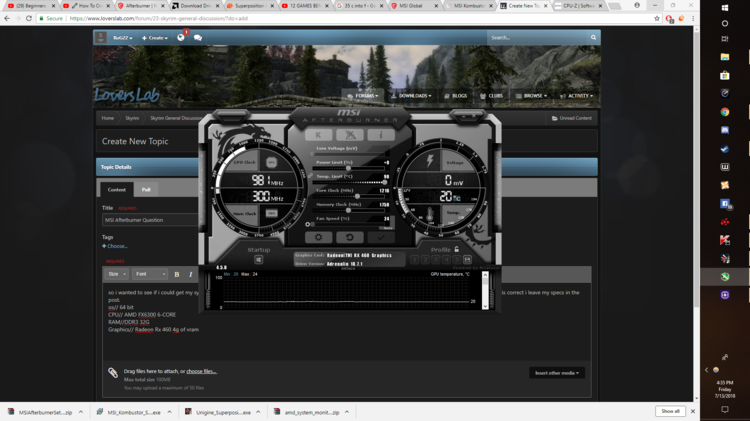The width and height of the screenshot is (750, 421).
Task: Open the Windows Start button
Action: (725, 8)
